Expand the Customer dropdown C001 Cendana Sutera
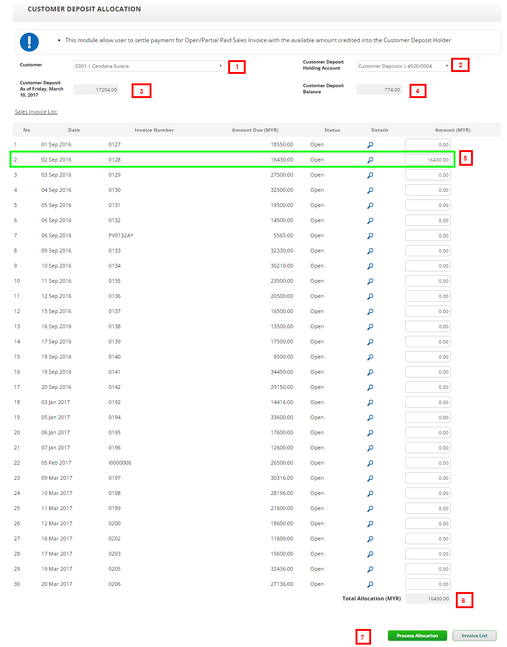The width and height of the screenshot is (507, 647). (x=149, y=66)
